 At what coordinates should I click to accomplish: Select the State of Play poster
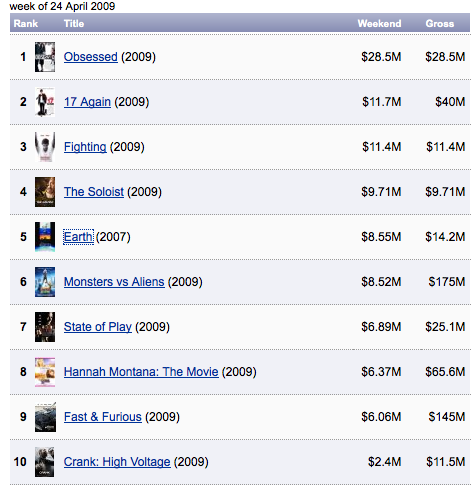point(45,327)
